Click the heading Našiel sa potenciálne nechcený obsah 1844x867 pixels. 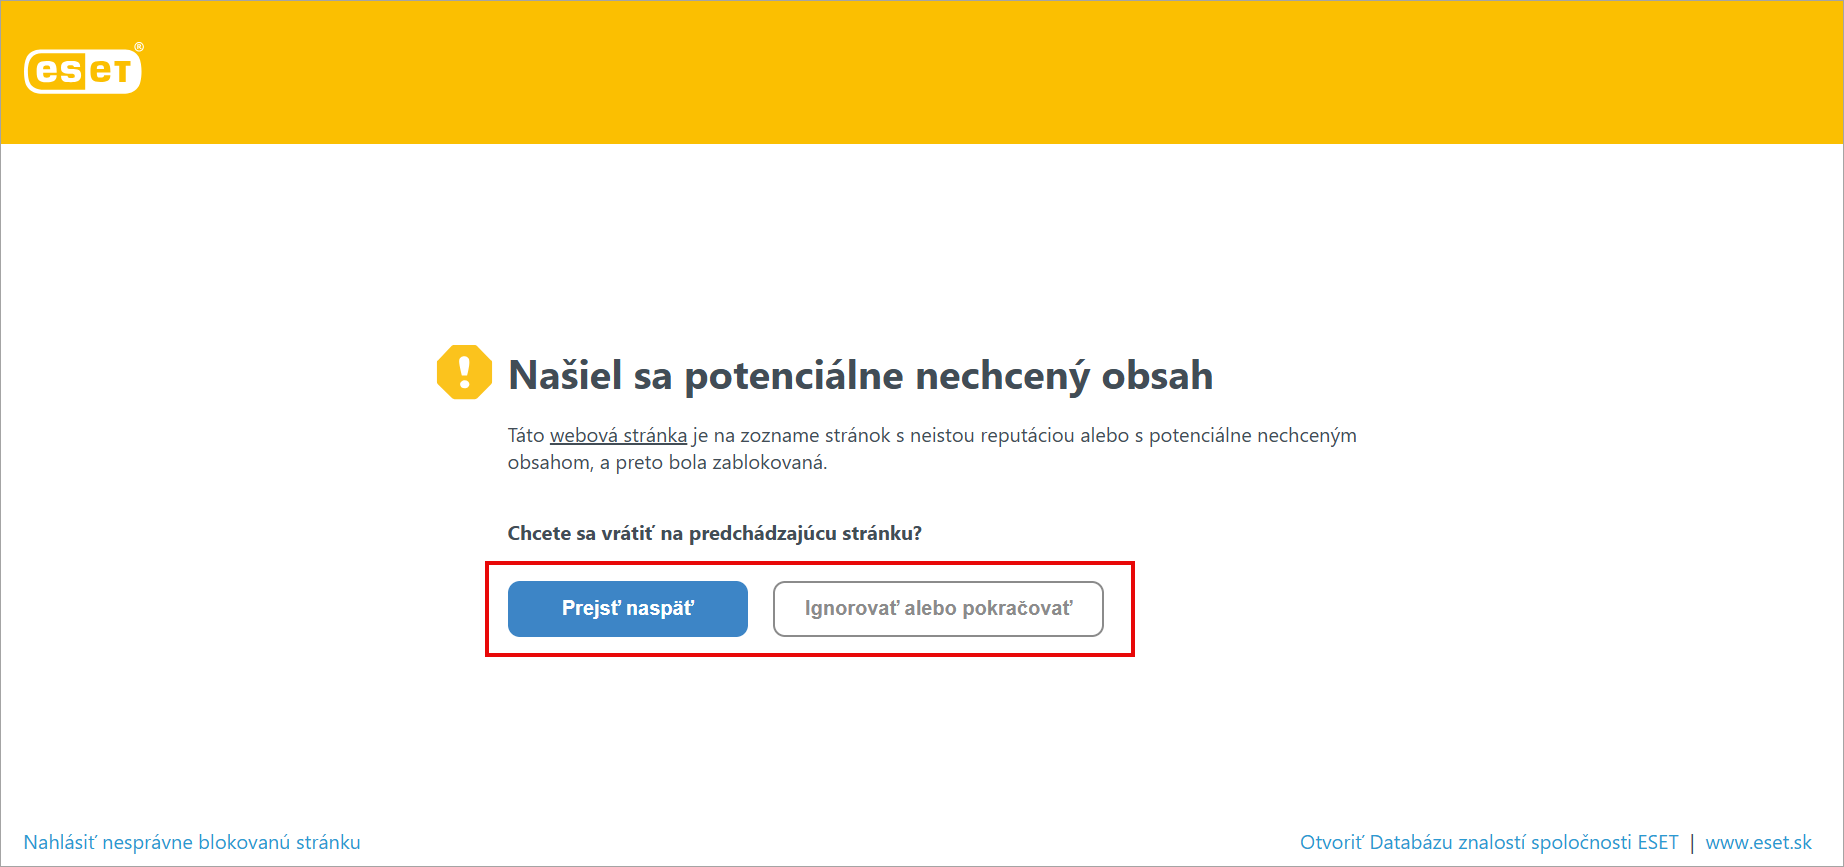860,376
